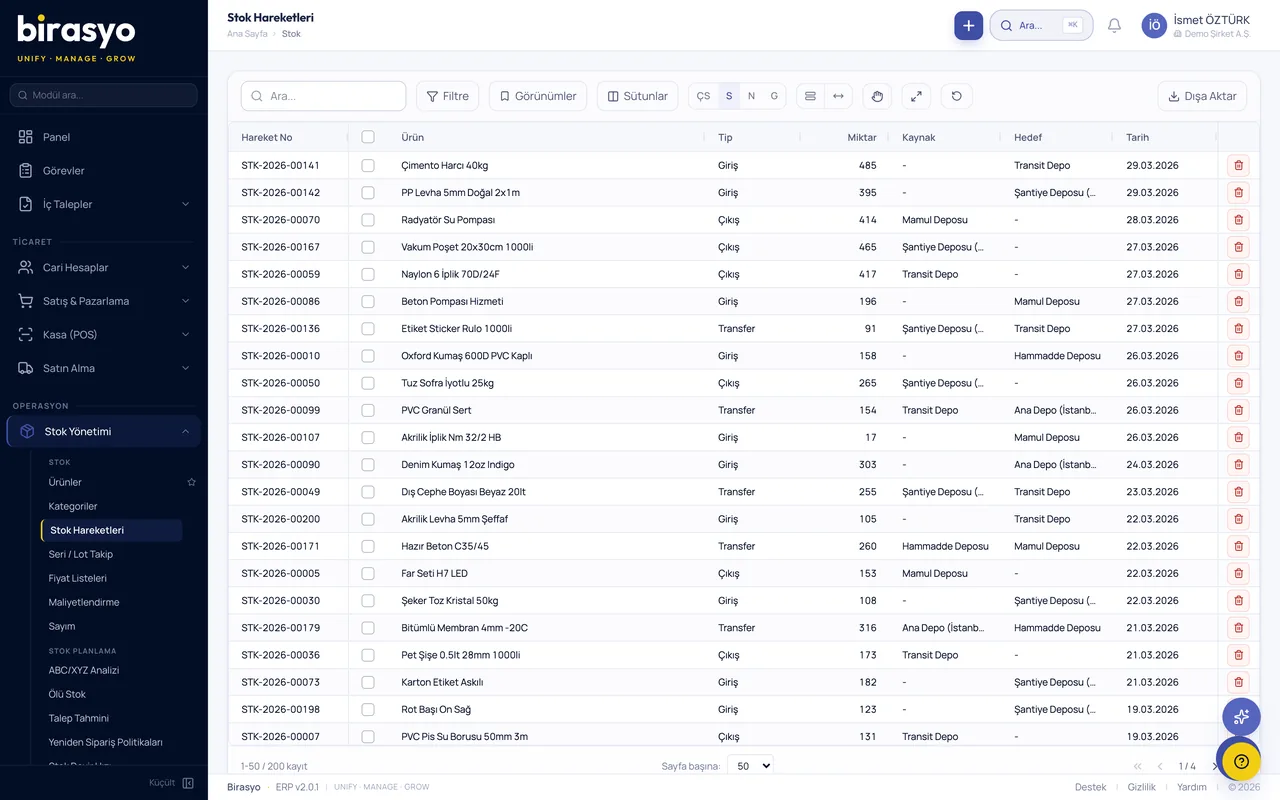Open the Panel dashboard item

[x=104, y=137]
